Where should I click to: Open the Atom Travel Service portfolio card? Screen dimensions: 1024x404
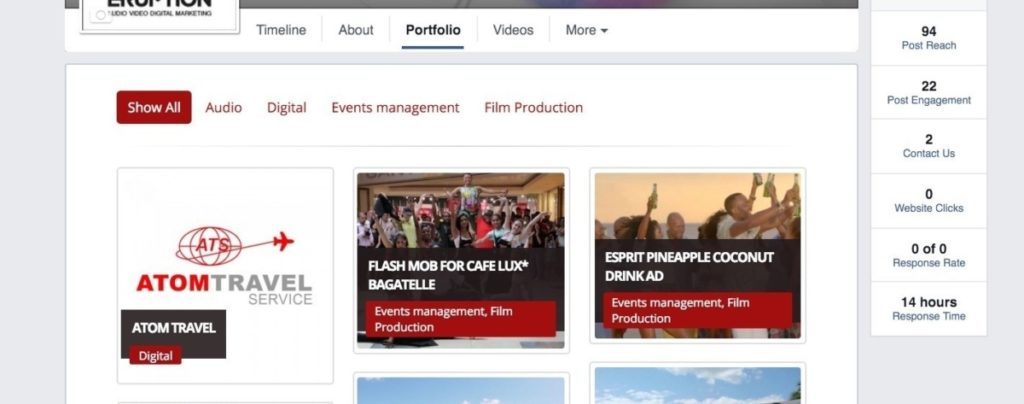[x=225, y=275]
